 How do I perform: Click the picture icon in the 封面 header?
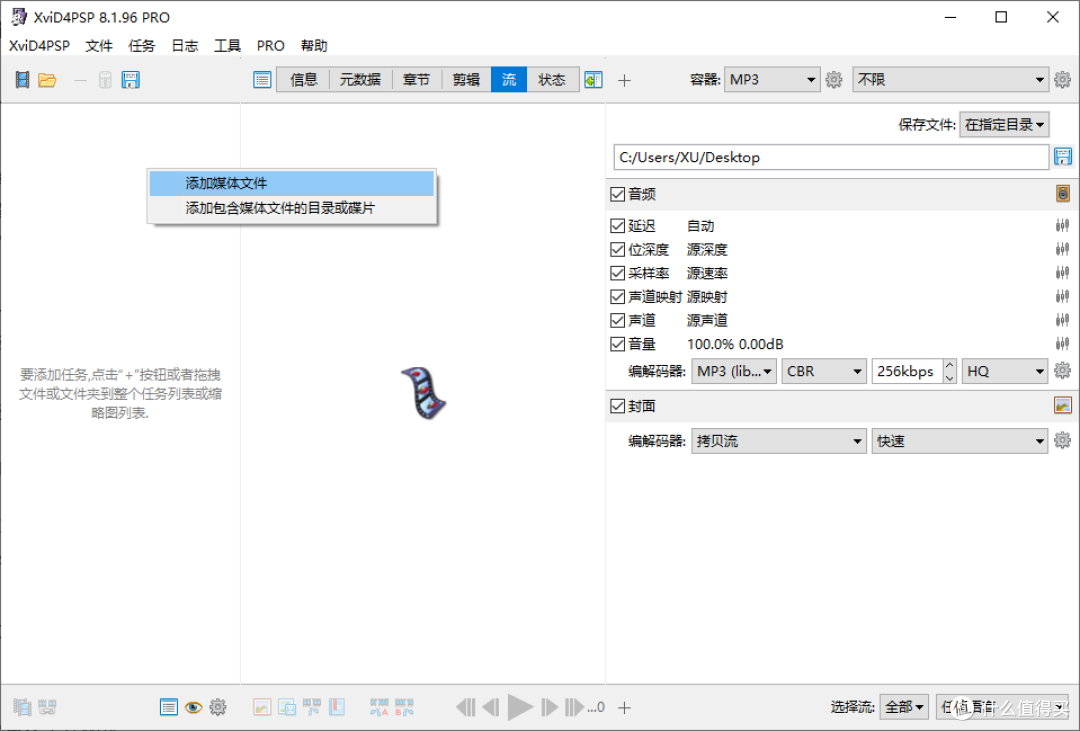(1063, 405)
